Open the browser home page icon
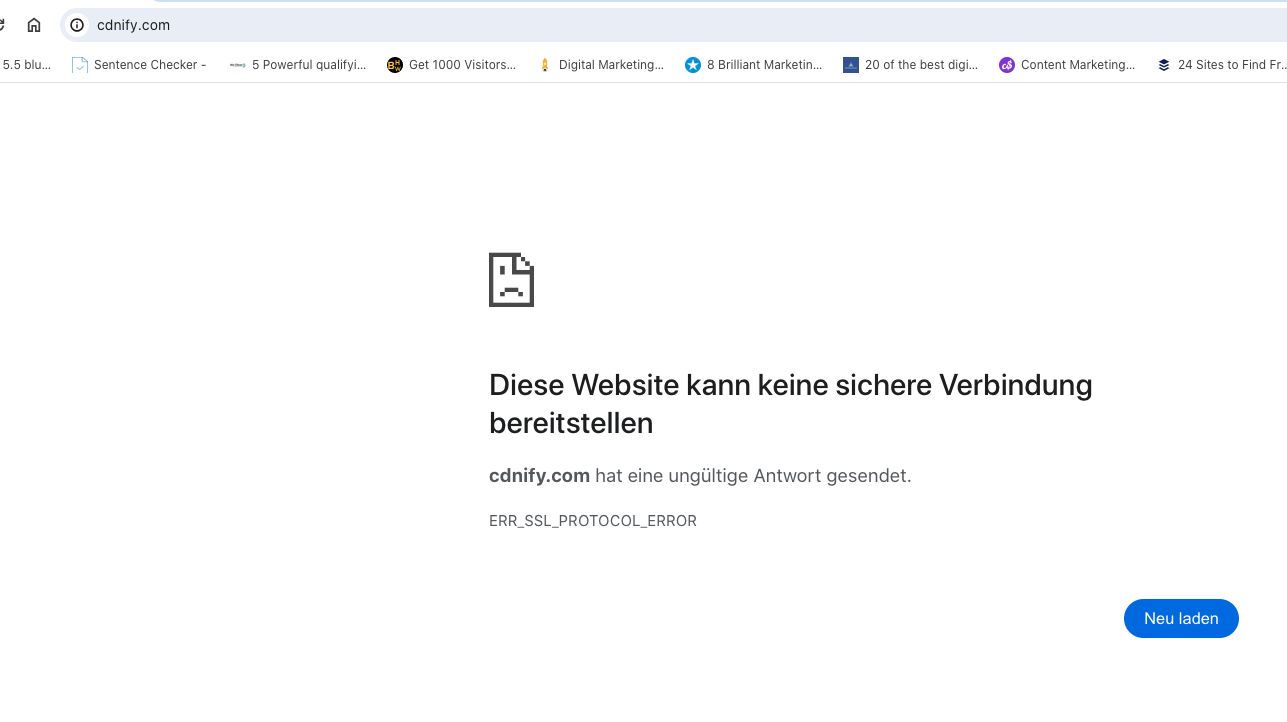This screenshot has height=722, width=1287. (x=34, y=25)
